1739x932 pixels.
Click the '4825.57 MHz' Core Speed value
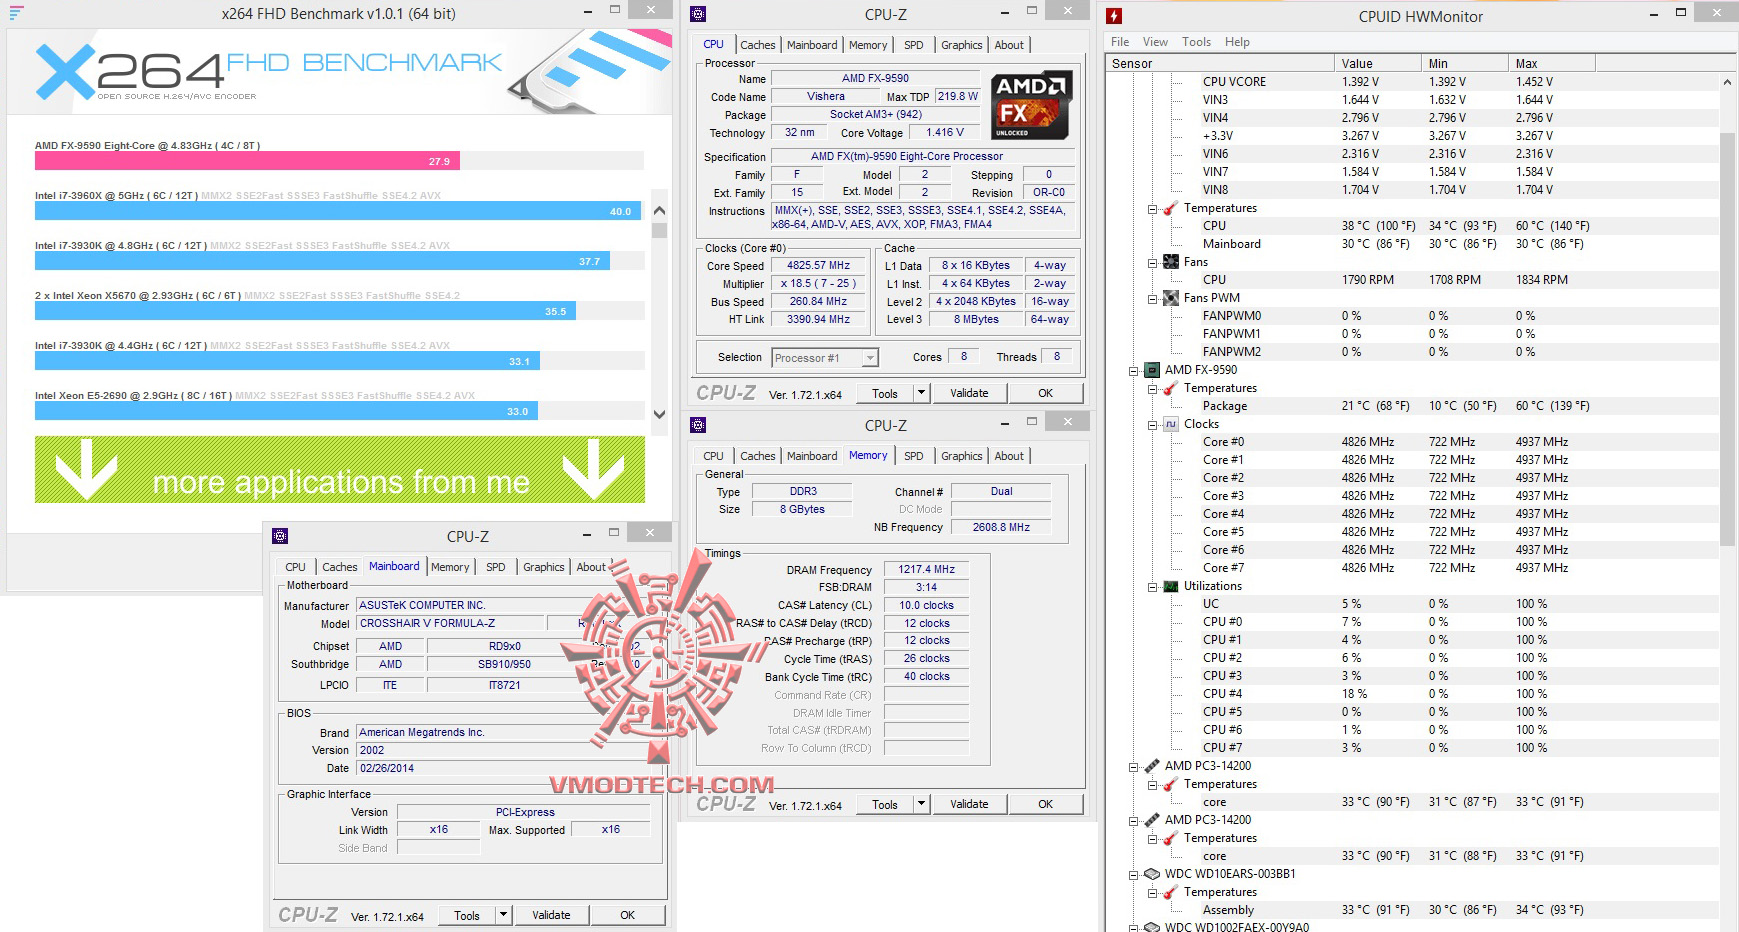818,266
